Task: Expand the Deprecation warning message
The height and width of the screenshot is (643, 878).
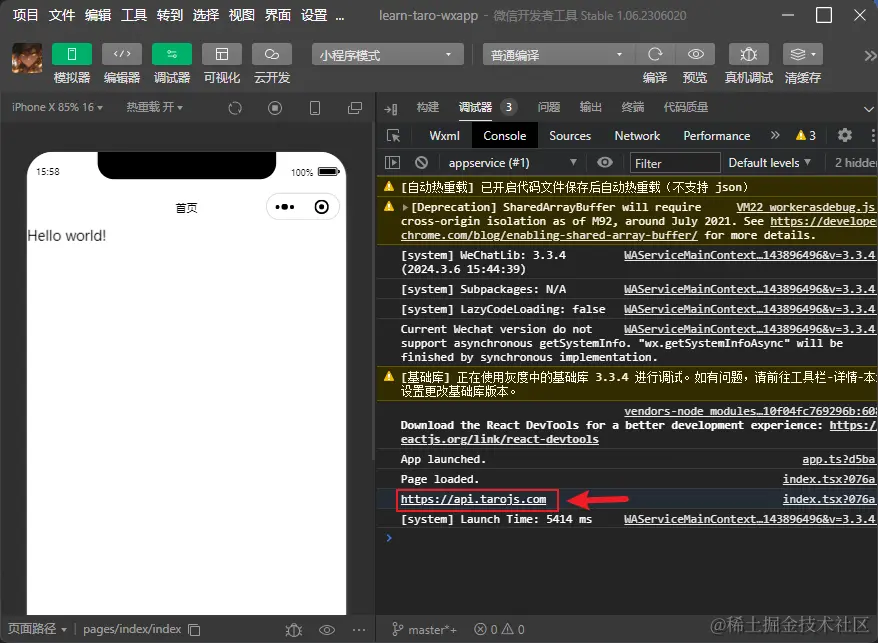Action: tap(405, 207)
